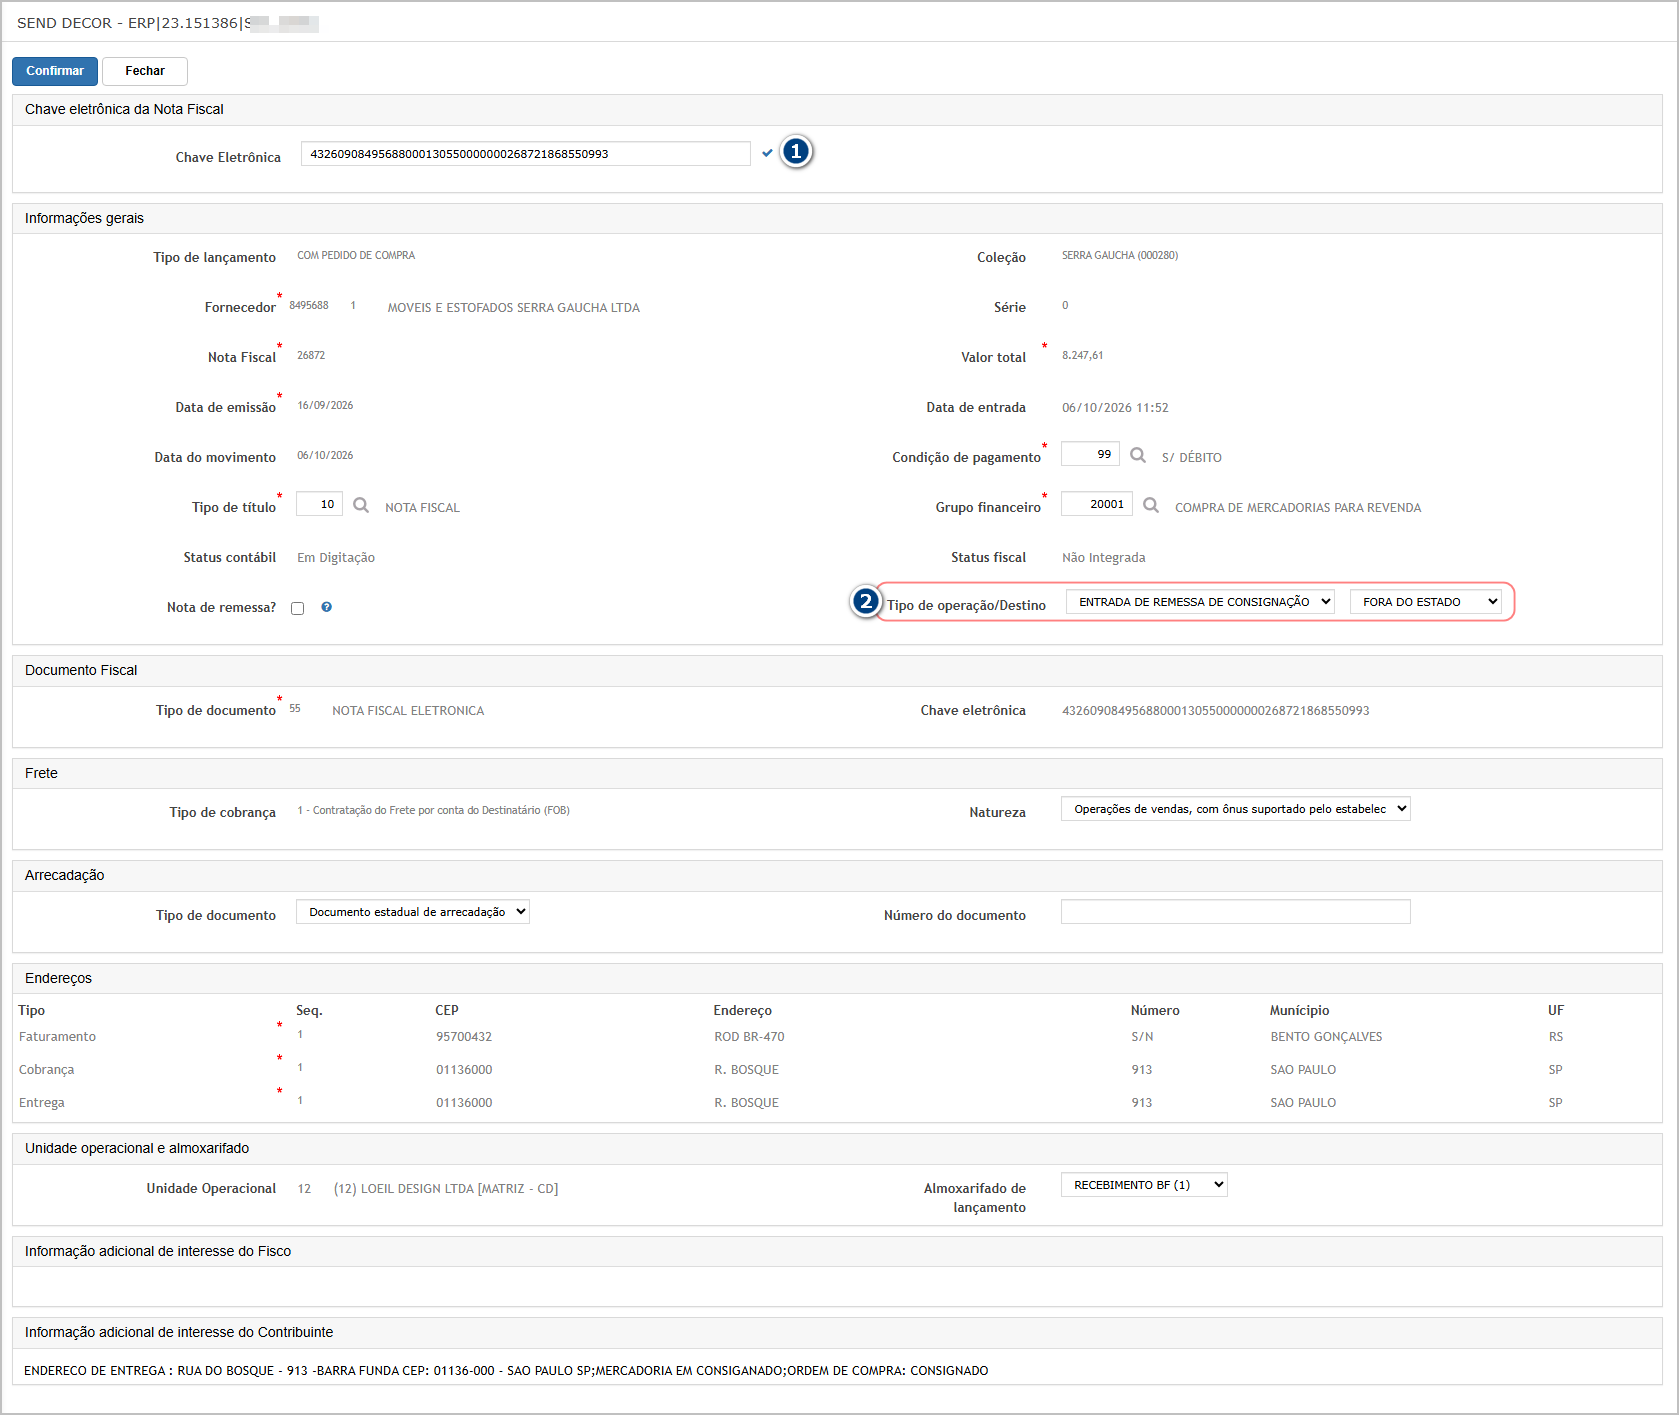This screenshot has width=1679, height=1415.
Task: Click the Tipo de cobrança FOB freight text
Action: (x=433, y=810)
